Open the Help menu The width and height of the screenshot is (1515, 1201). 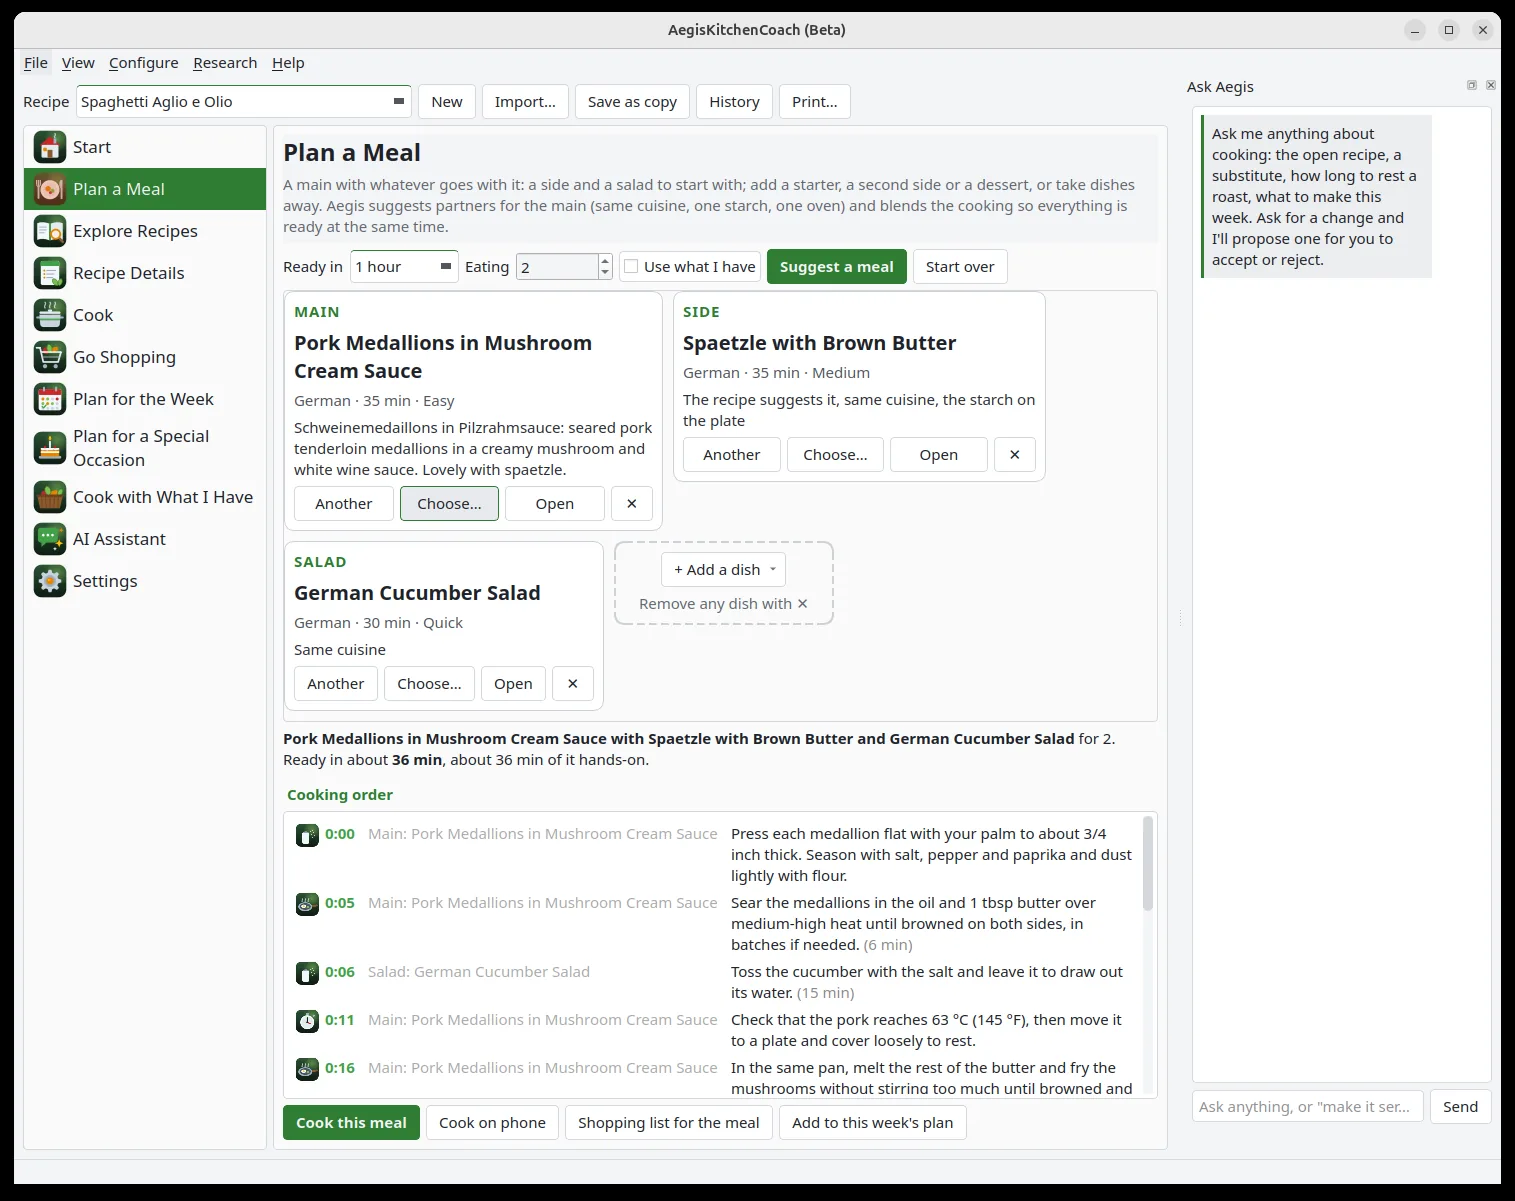coord(288,63)
